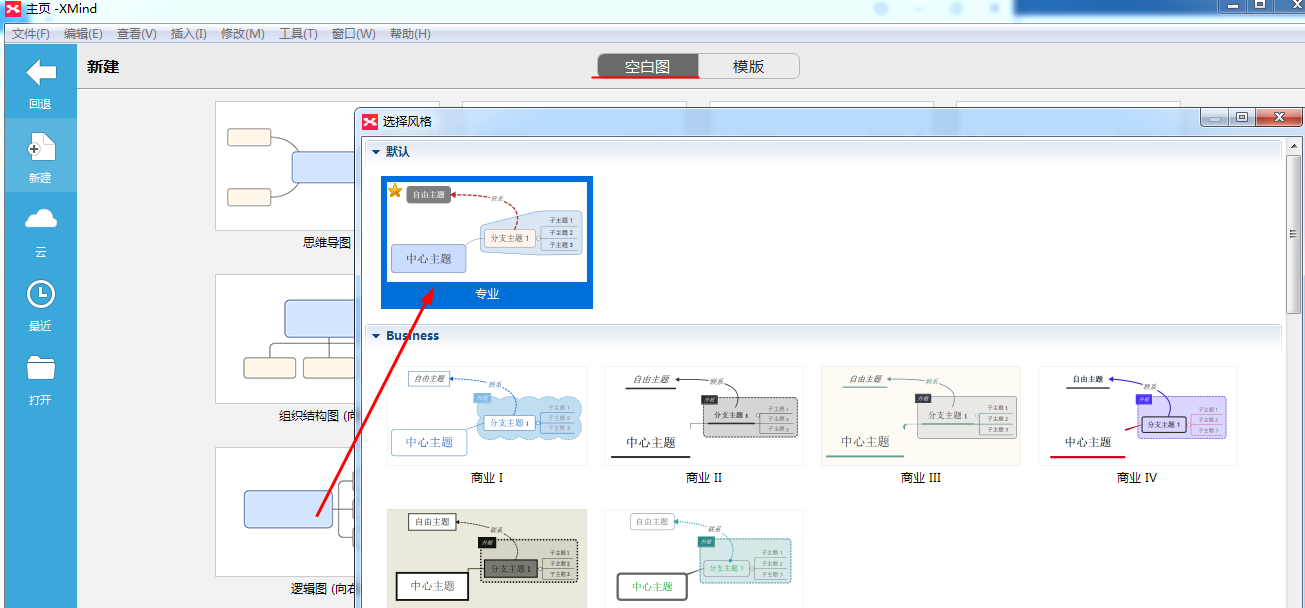Image resolution: width=1305 pixels, height=608 pixels.
Task: Open the 修改(M) menu
Action: point(242,34)
